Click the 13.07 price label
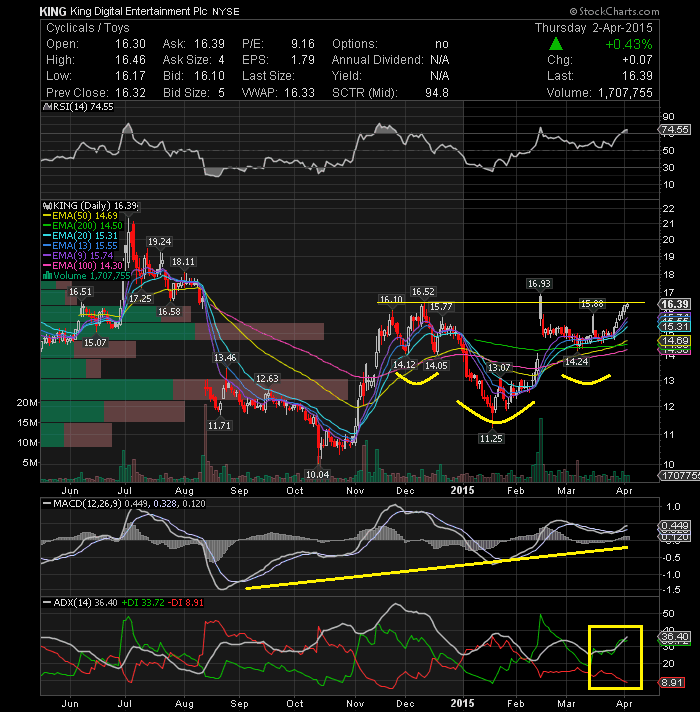Screen dimensions: 700x712 click(x=499, y=367)
